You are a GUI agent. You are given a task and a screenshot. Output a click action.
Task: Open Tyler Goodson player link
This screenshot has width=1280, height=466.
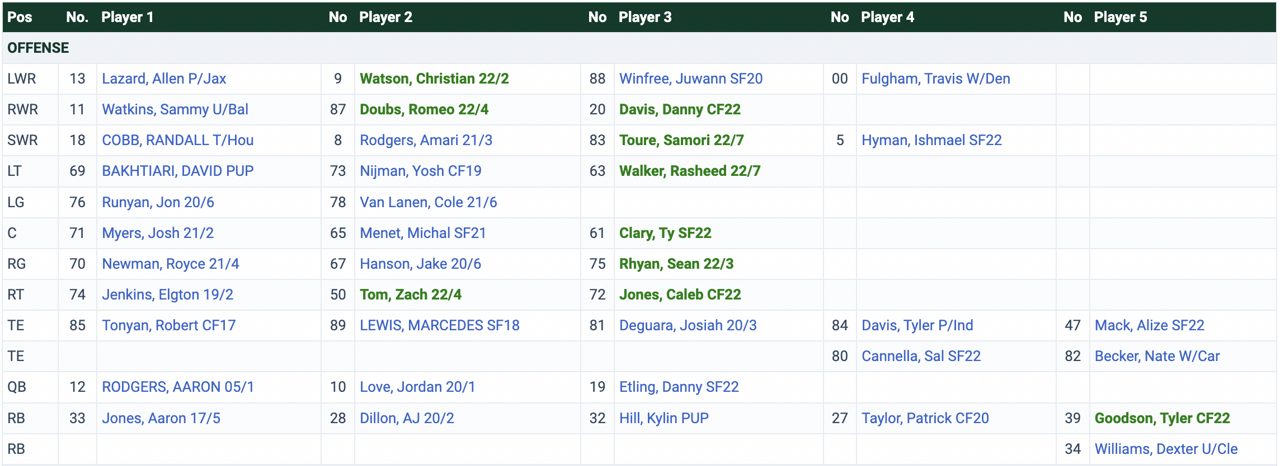coord(1162,418)
